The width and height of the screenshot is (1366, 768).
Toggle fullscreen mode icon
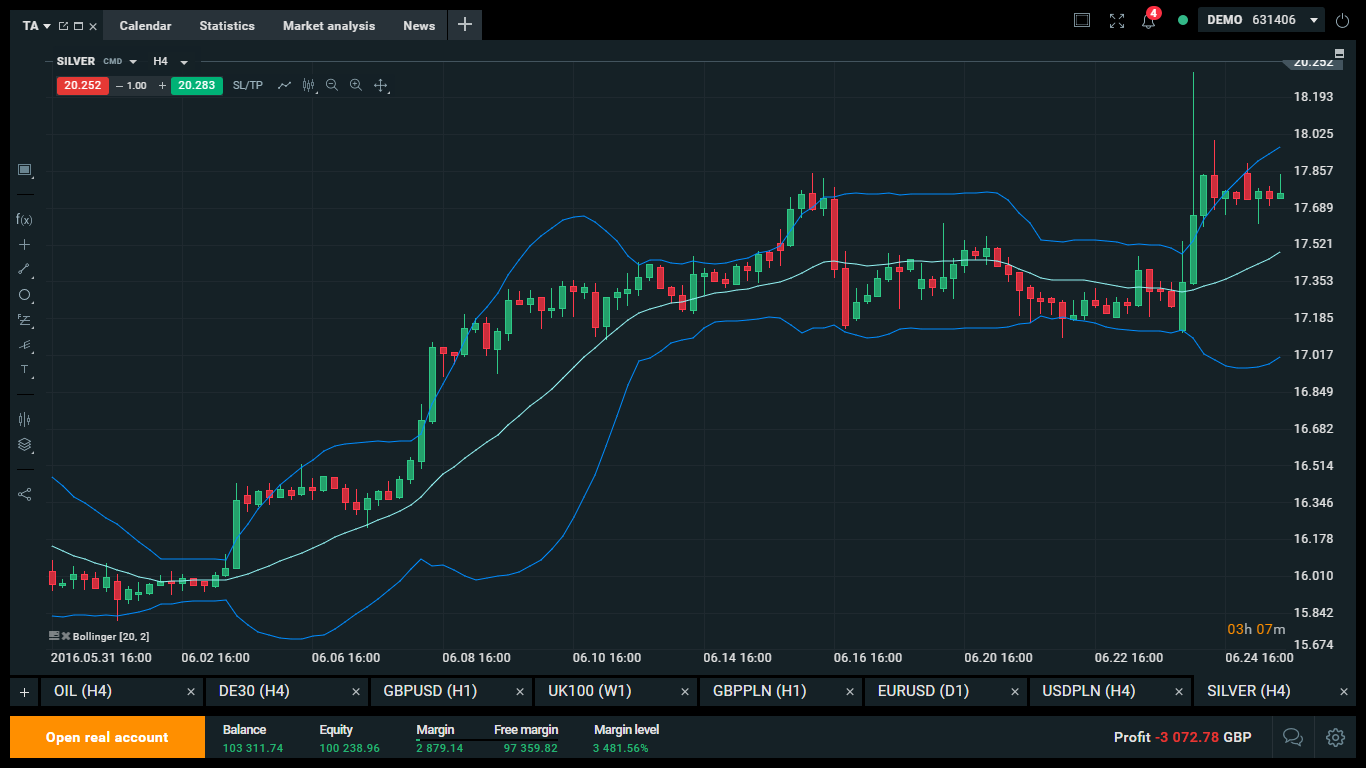point(1117,21)
